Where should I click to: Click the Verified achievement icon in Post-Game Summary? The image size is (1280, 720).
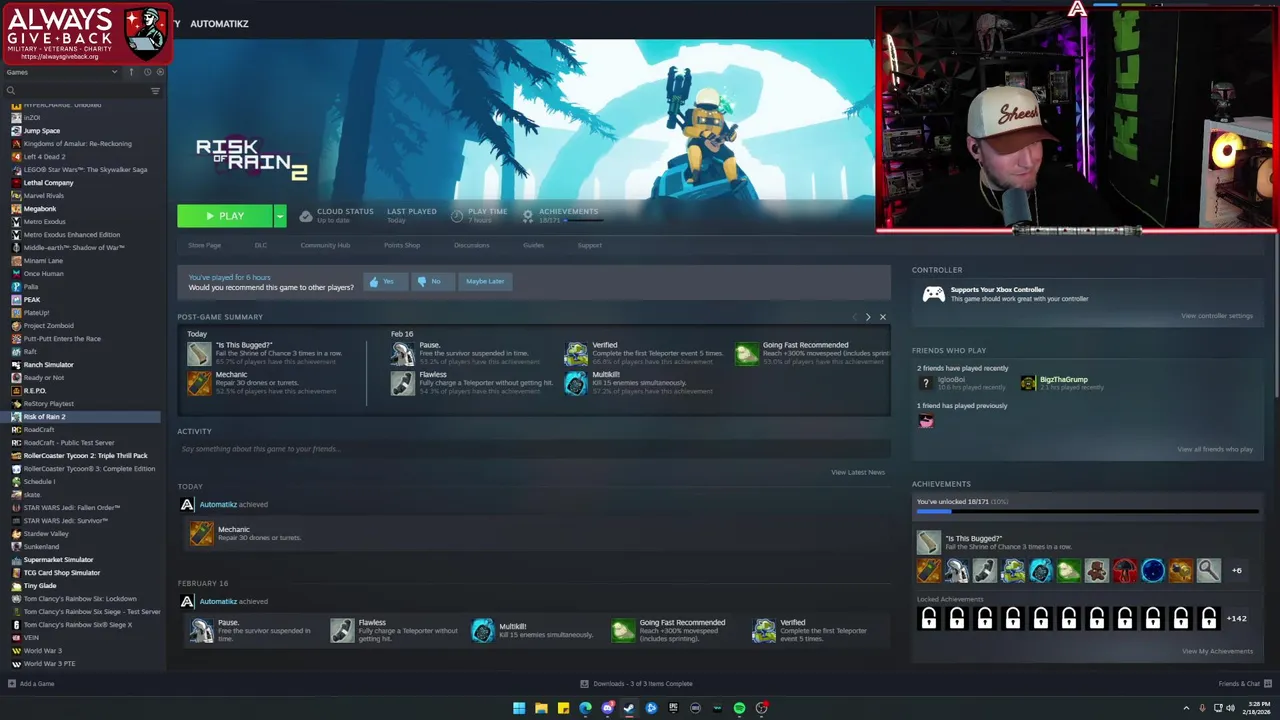pyautogui.click(x=576, y=353)
